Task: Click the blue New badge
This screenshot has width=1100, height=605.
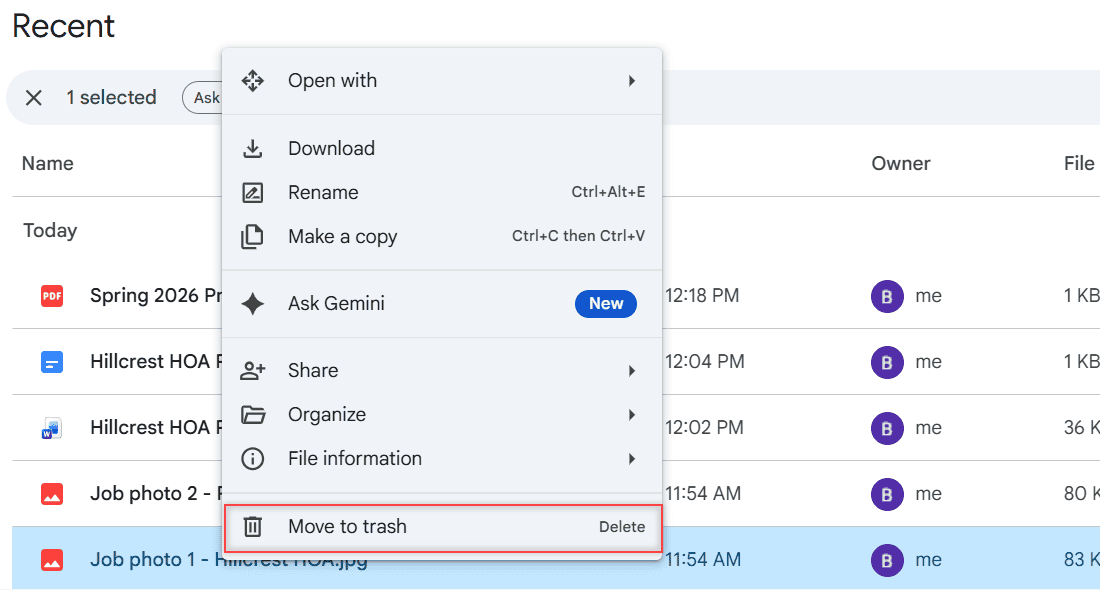Action: (x=606, y=304)
